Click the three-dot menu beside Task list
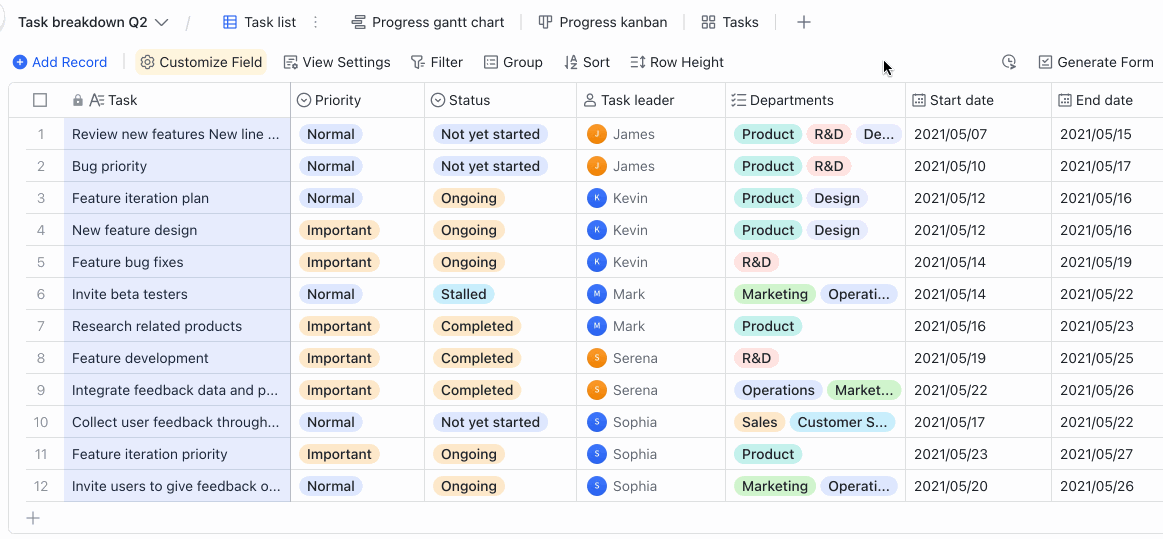 tap(316, 22)
